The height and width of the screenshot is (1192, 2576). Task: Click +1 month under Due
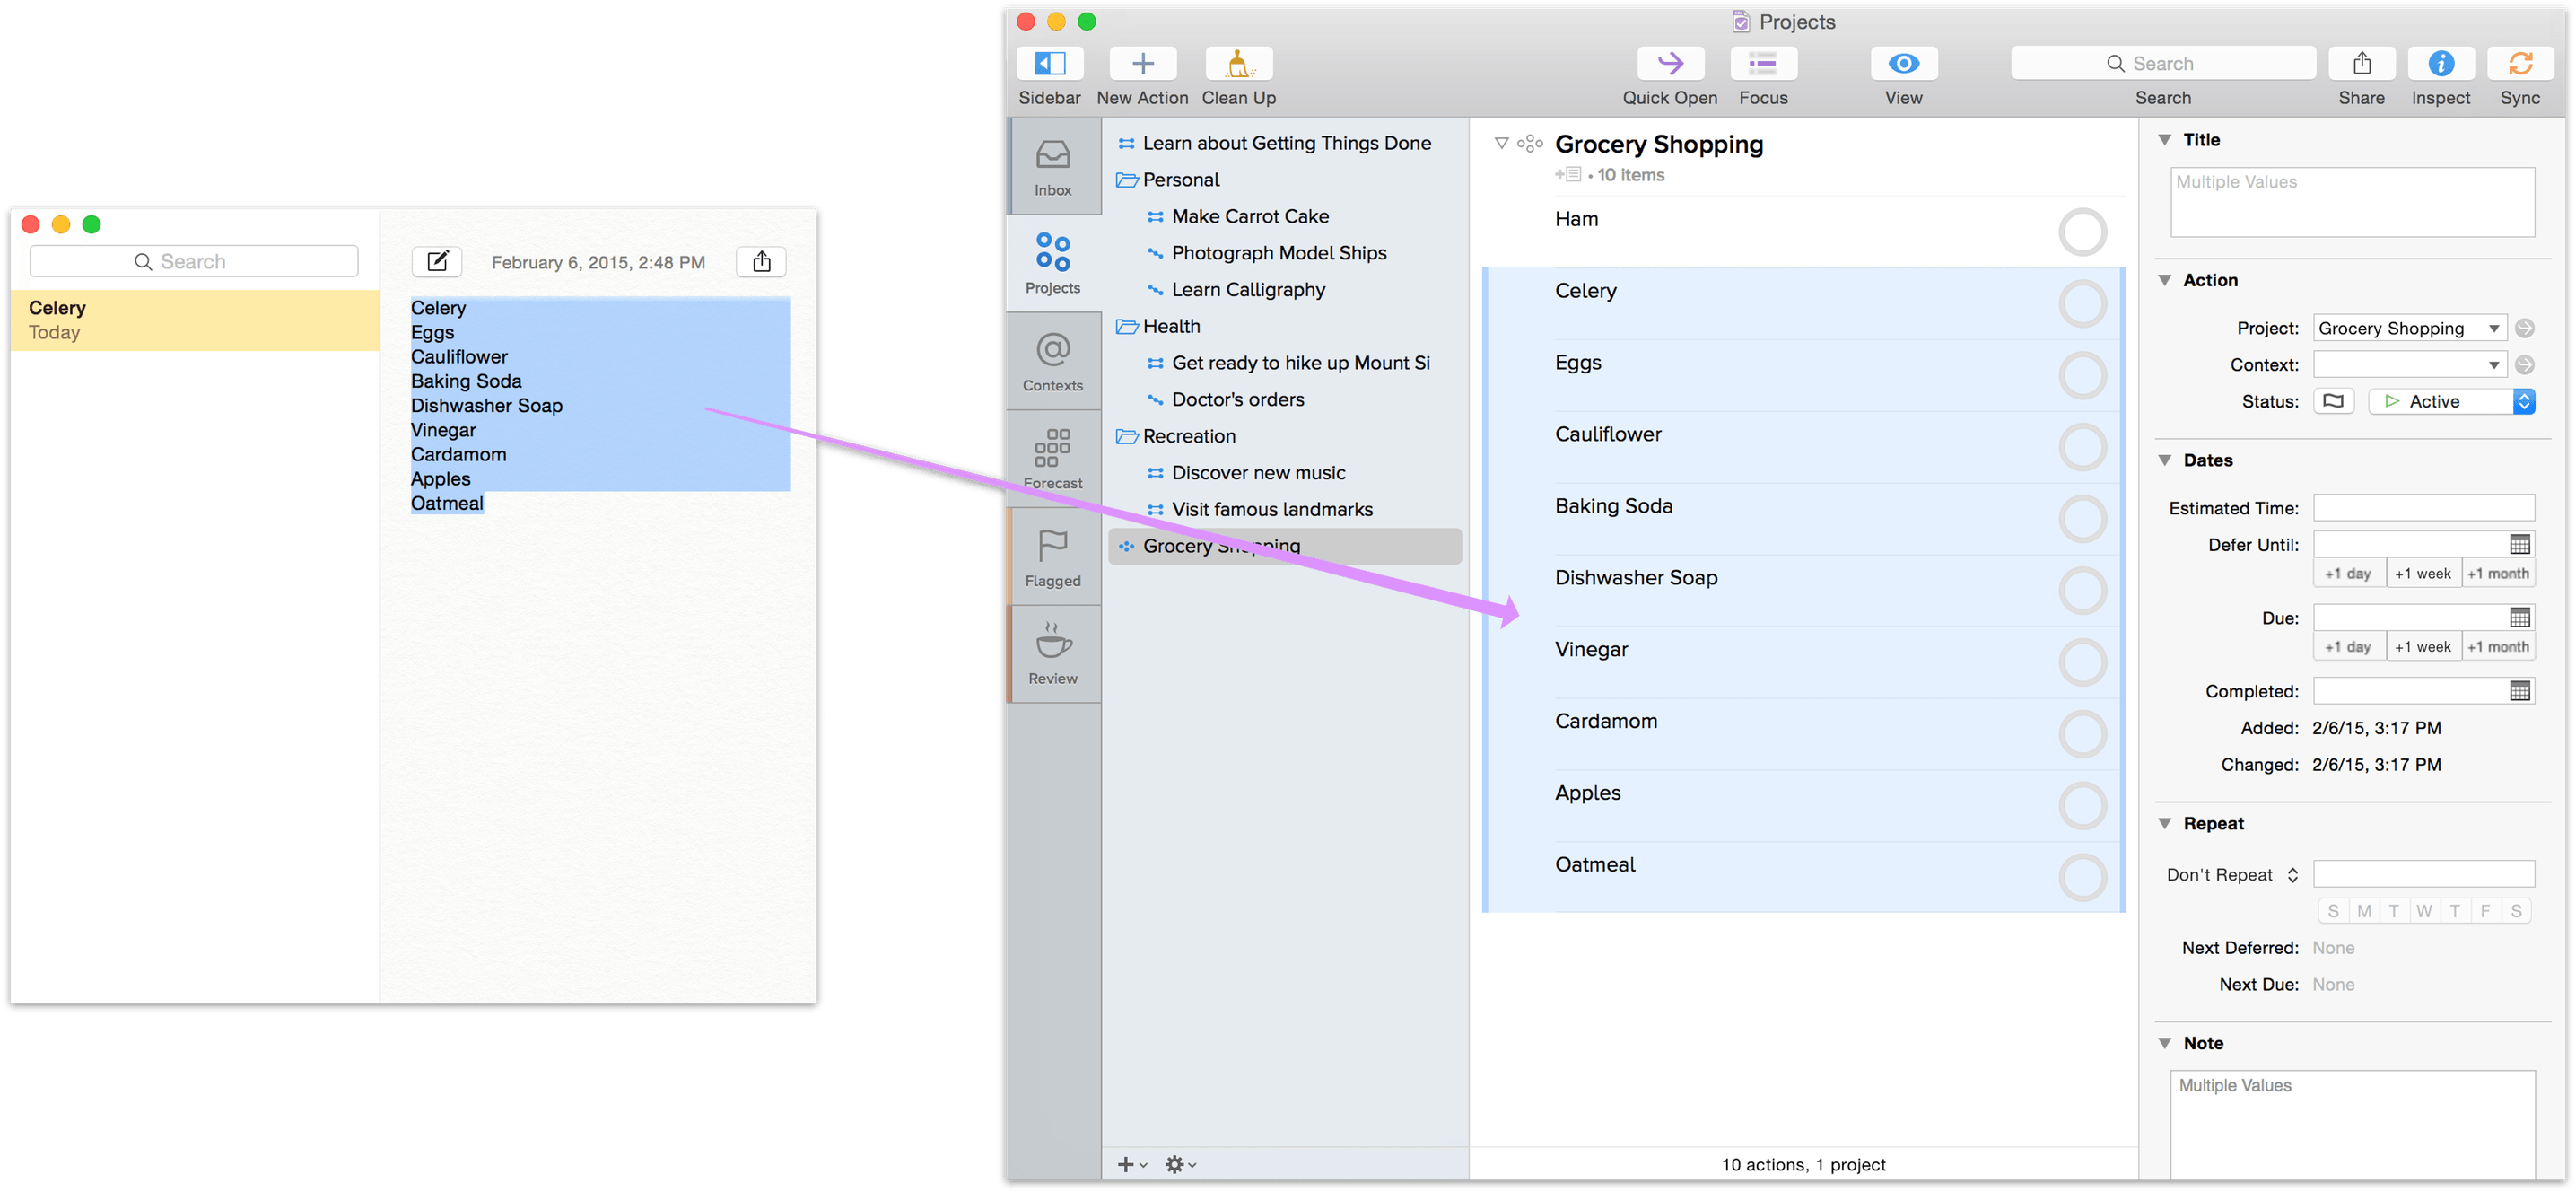click(x=2497, y=647)
